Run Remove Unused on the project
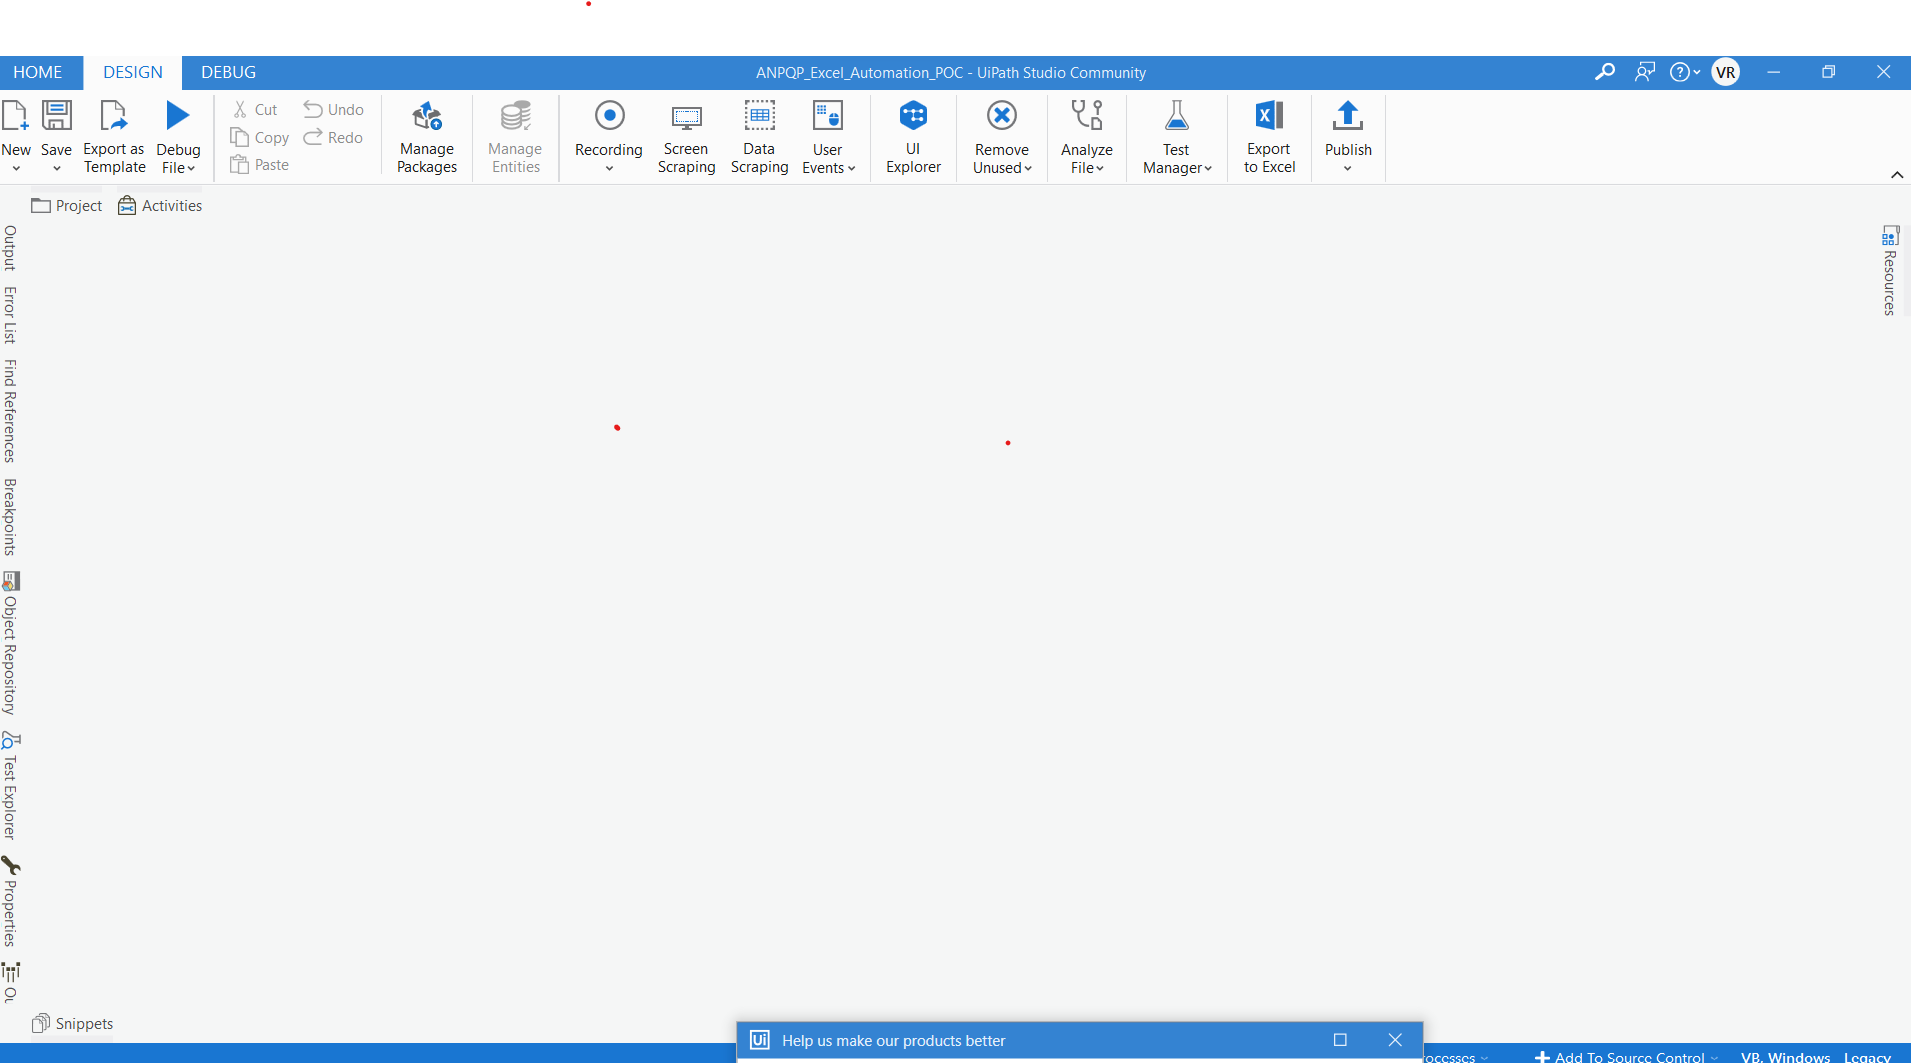1911x1063 pixels. coord(1001,137)
